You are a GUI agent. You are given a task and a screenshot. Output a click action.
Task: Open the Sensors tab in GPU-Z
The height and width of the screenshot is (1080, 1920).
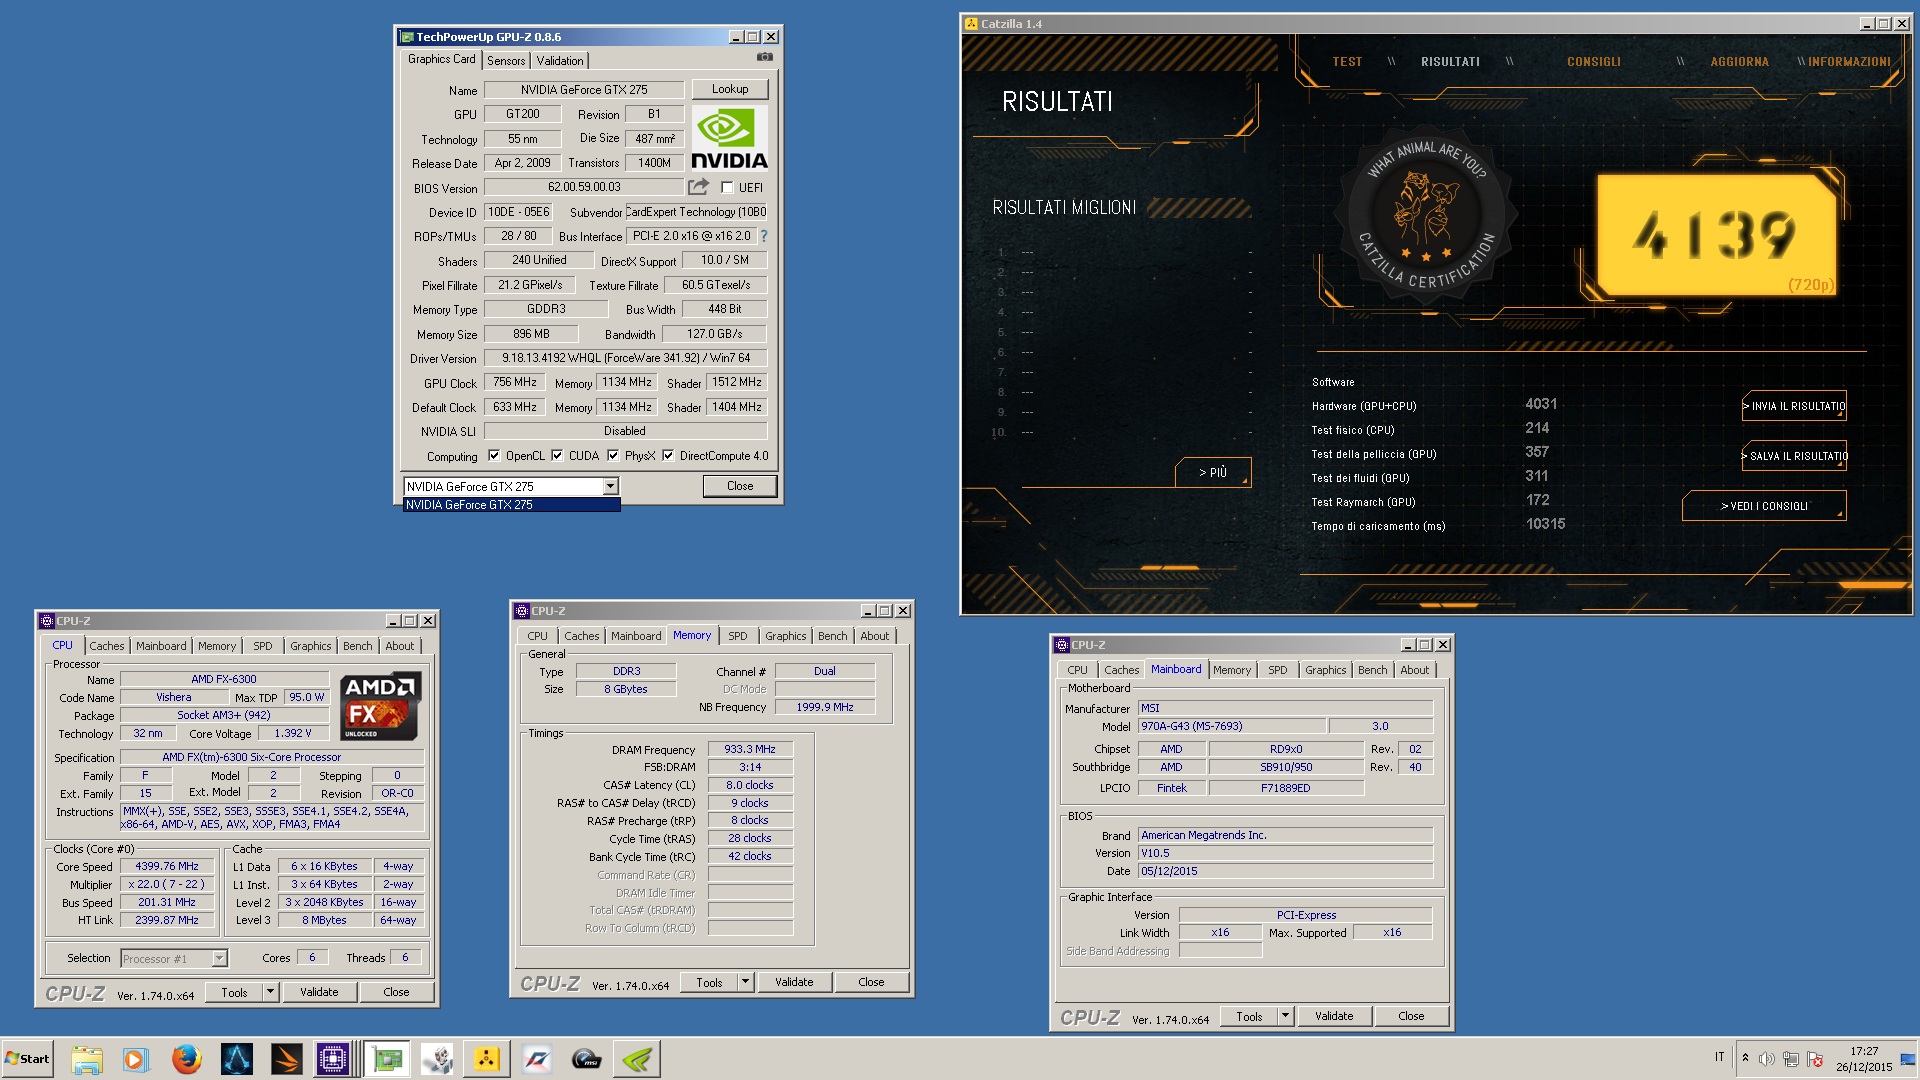506,61
